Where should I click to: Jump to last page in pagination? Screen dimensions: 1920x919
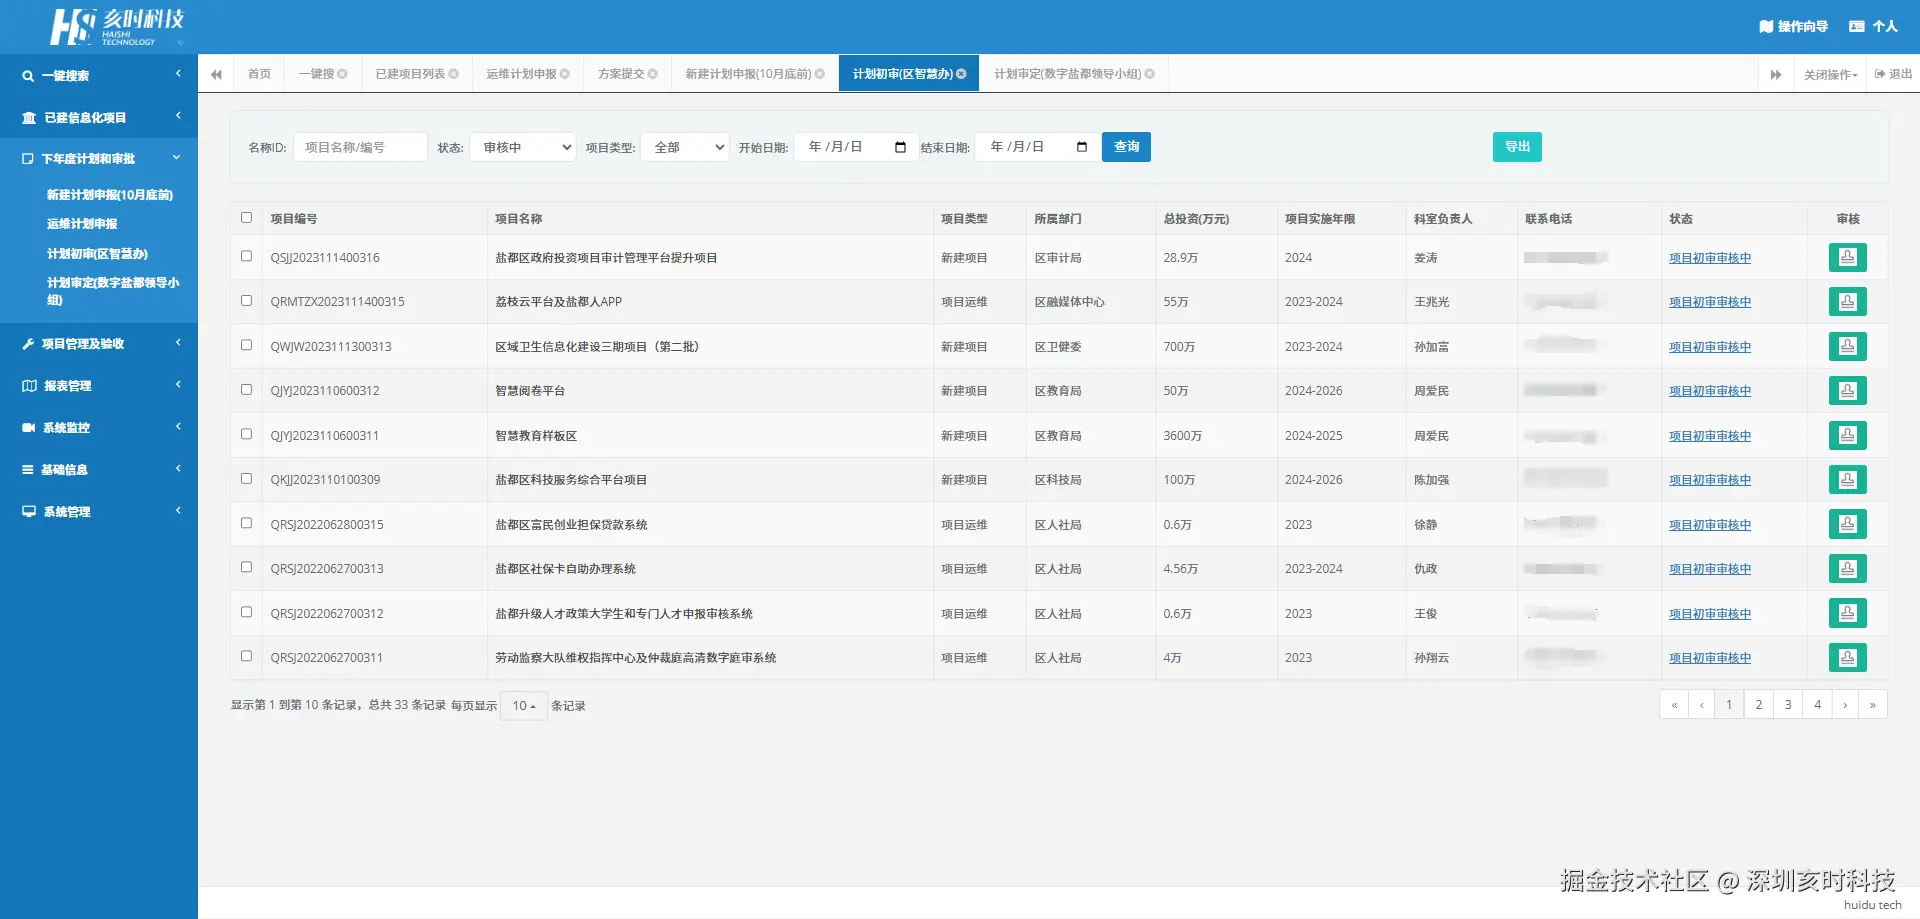(1873, 705)
